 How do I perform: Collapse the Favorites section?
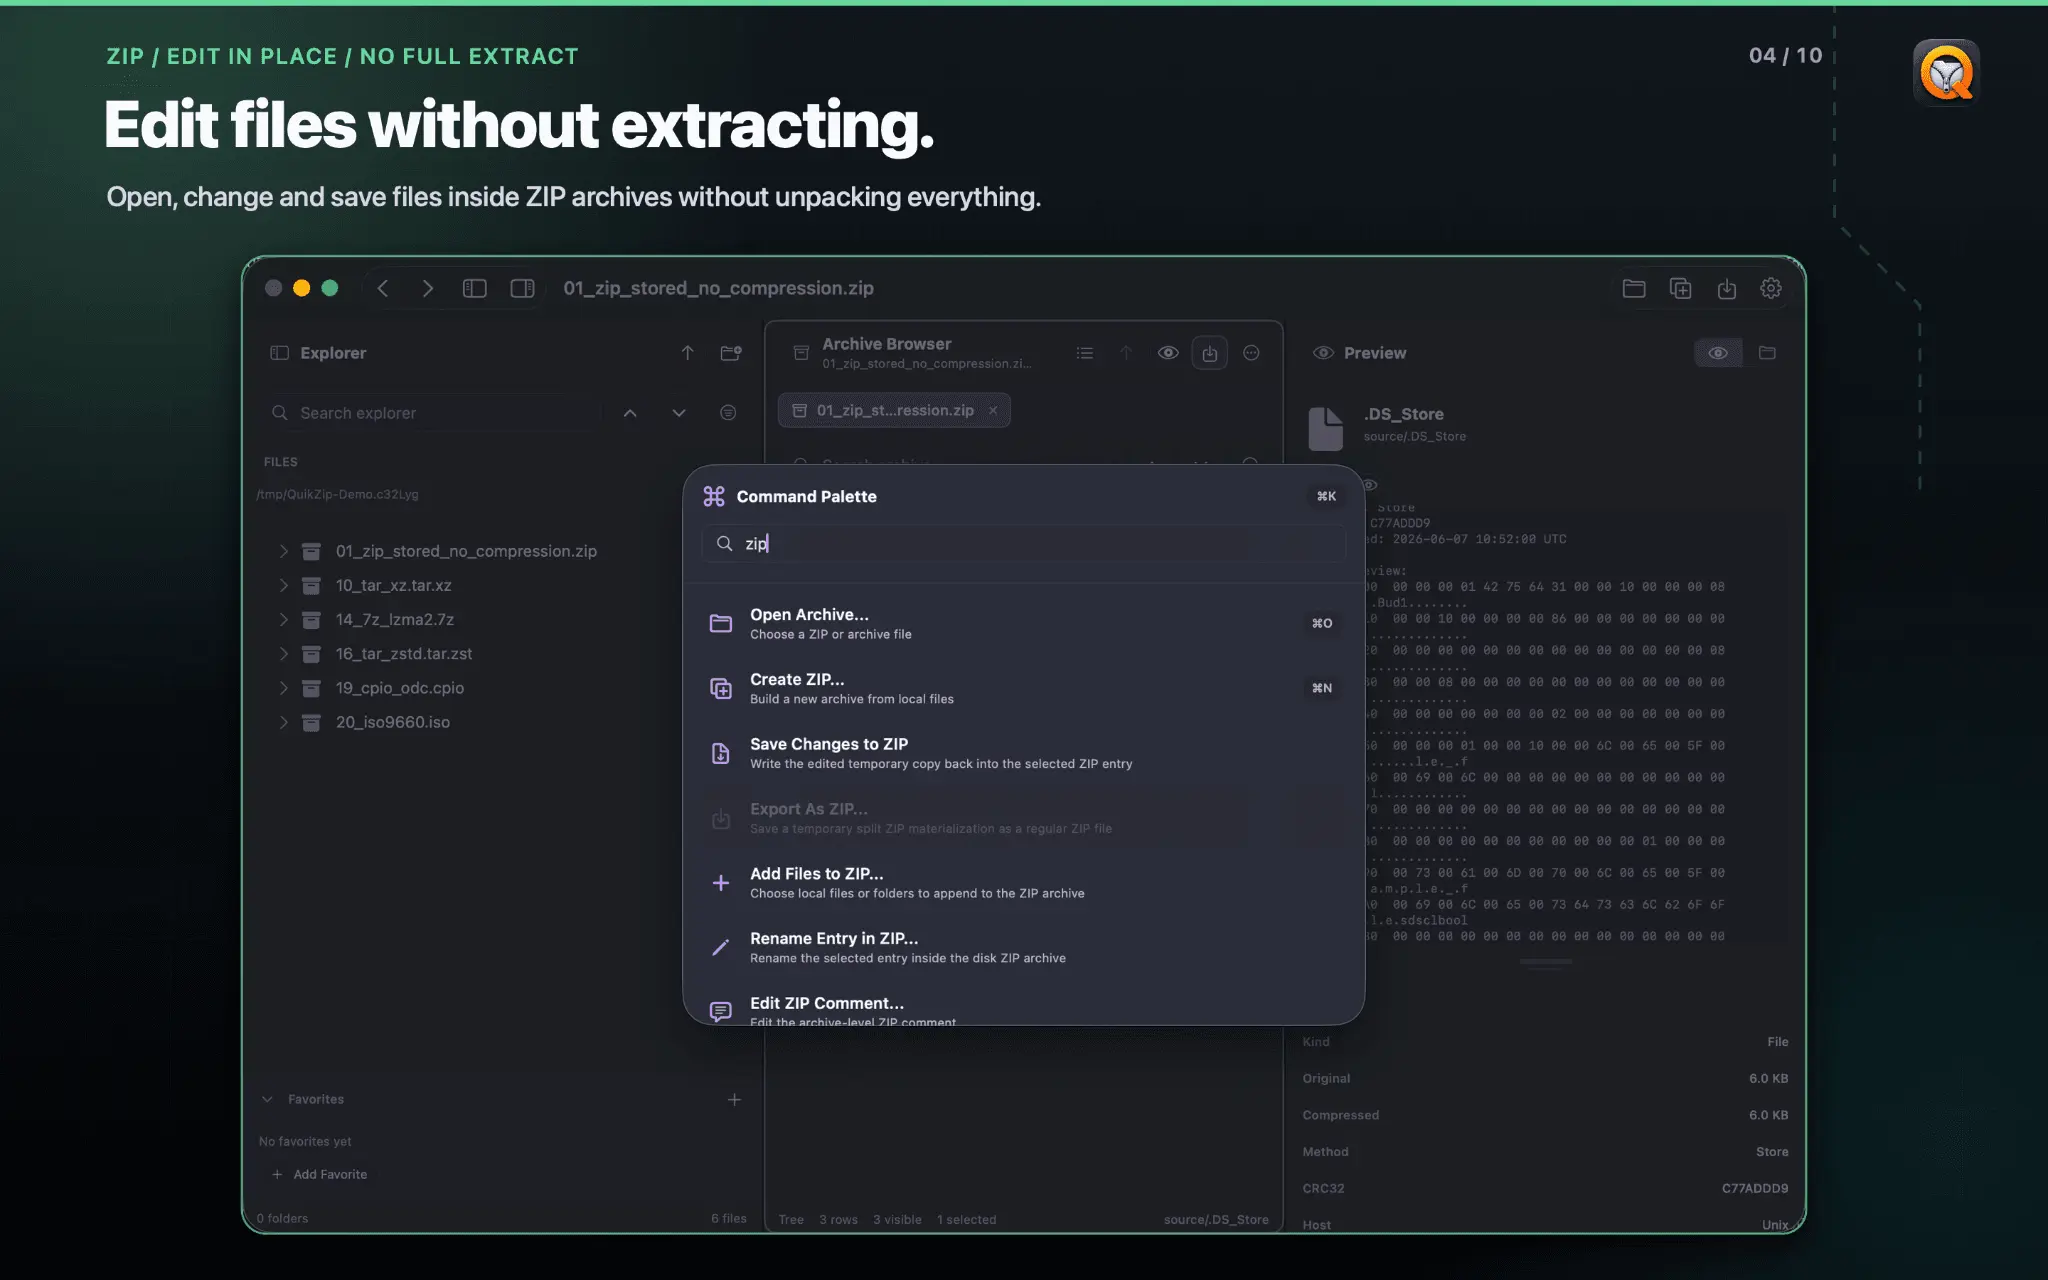click(267, 1099)
